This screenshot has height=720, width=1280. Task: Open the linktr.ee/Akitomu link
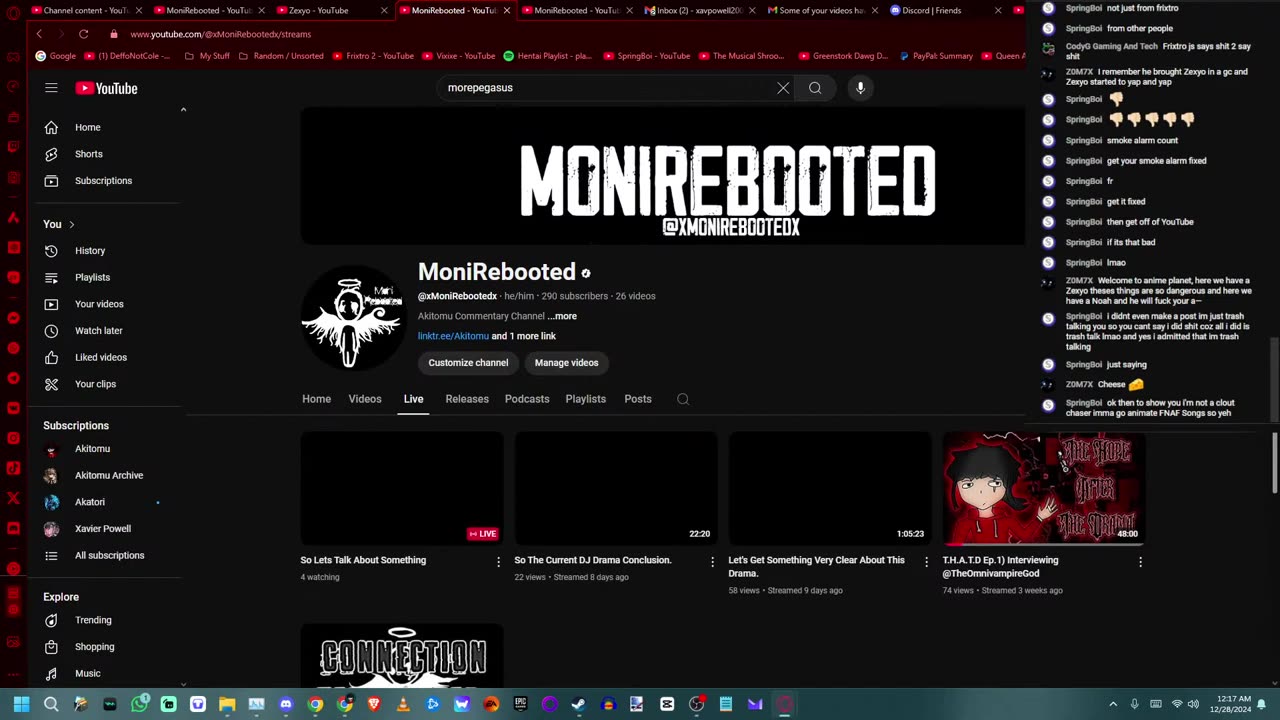tap(453, 336)
